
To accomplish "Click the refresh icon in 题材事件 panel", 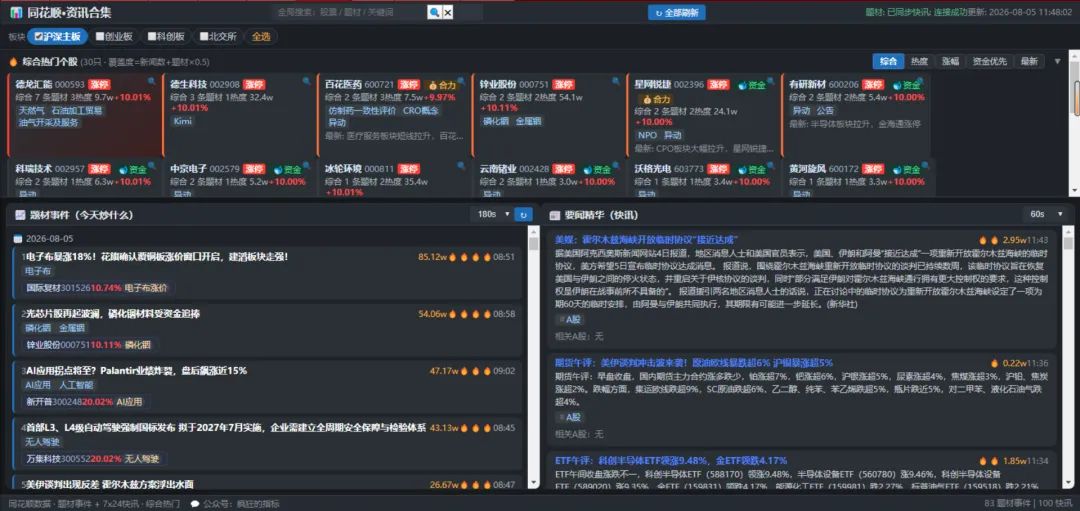I will [x=523, y=215].
